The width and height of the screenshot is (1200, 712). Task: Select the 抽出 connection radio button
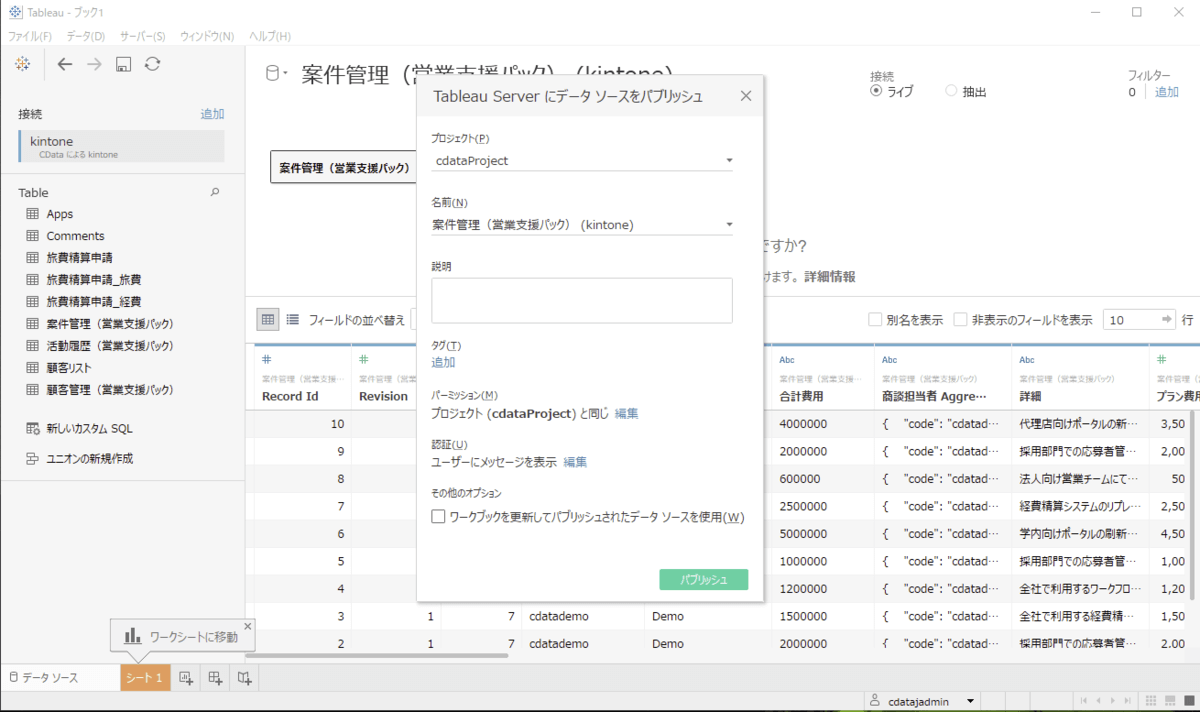tap(951, 91)
